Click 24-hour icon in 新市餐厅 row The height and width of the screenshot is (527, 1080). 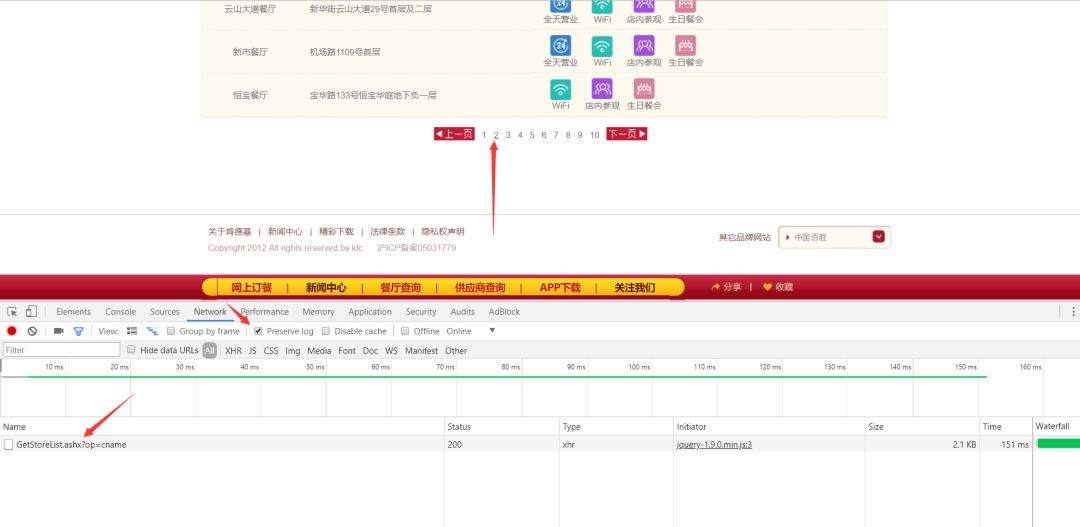pos(561,45)
